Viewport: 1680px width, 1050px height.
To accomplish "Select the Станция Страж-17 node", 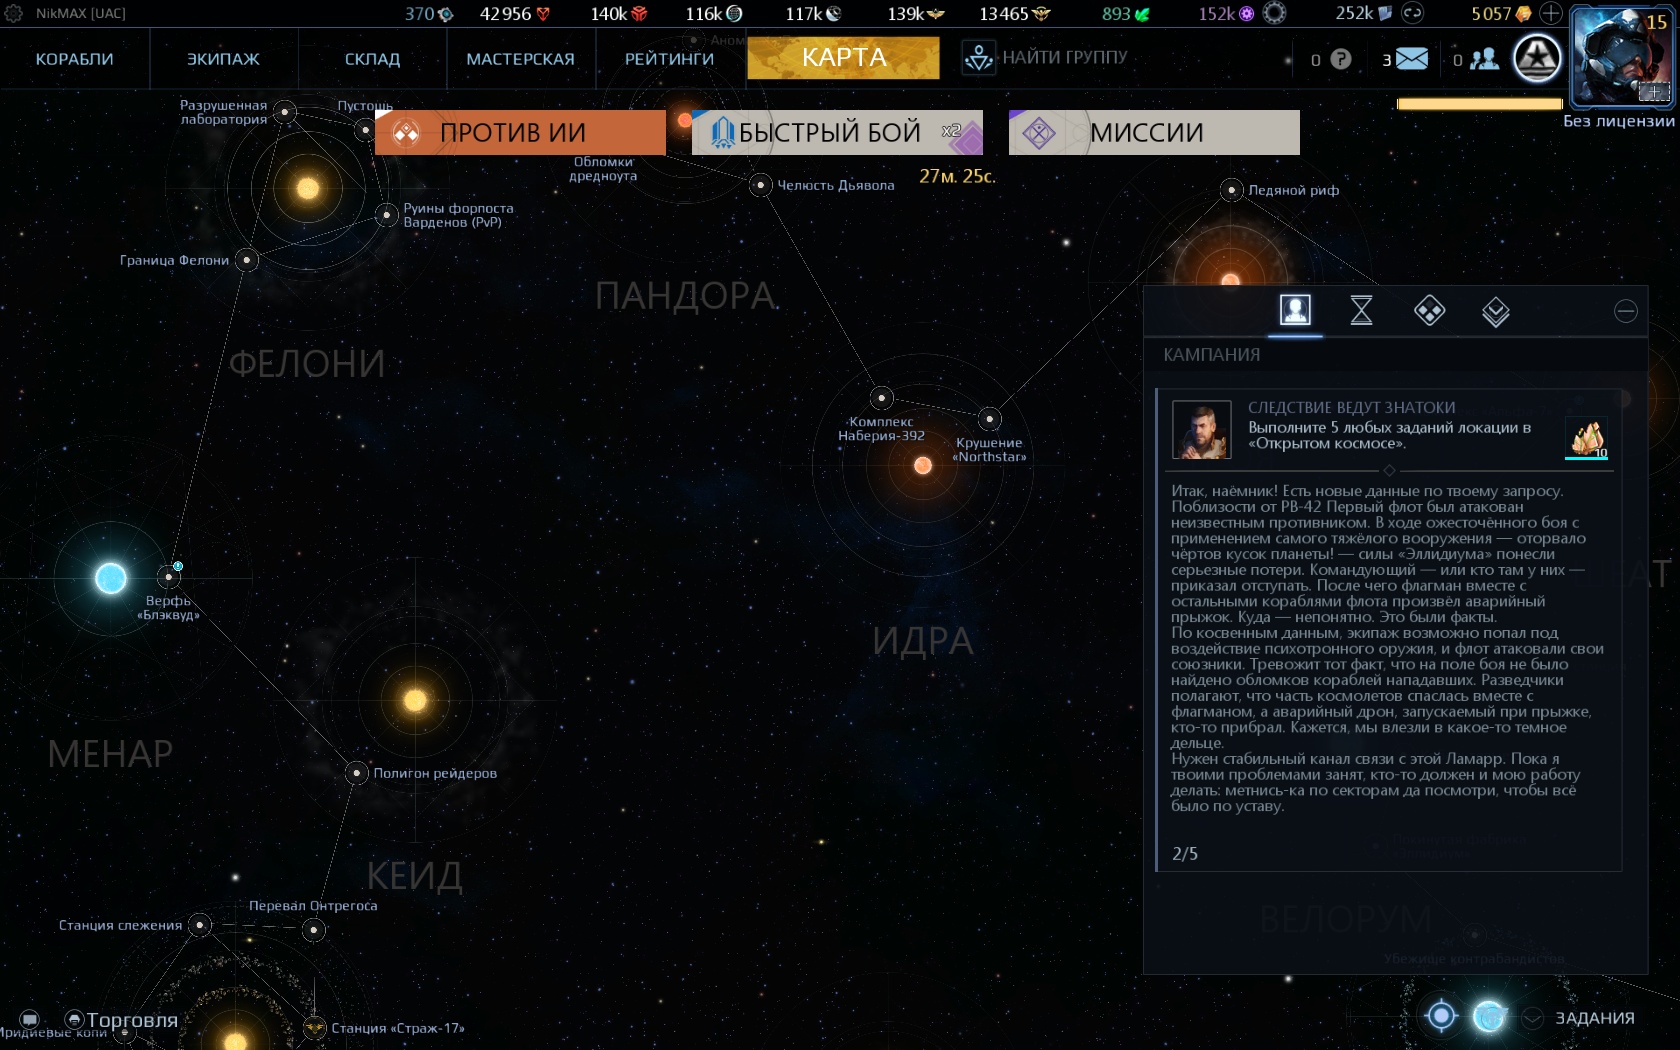I will (x=314, y=1028).
